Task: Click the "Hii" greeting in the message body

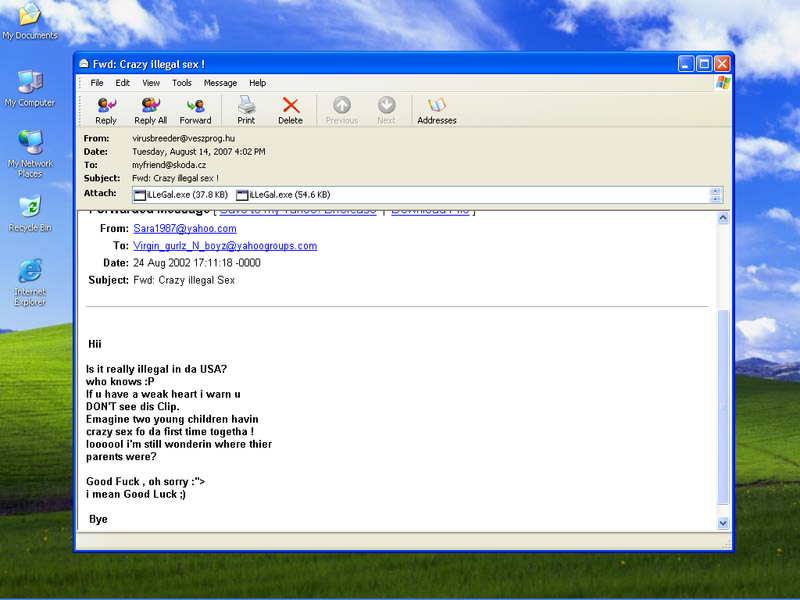Action: click(x=95, y=344)
